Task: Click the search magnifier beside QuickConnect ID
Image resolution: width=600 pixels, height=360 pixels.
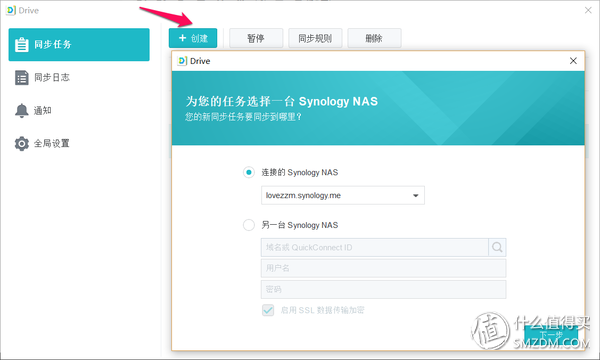Action: 497,248
